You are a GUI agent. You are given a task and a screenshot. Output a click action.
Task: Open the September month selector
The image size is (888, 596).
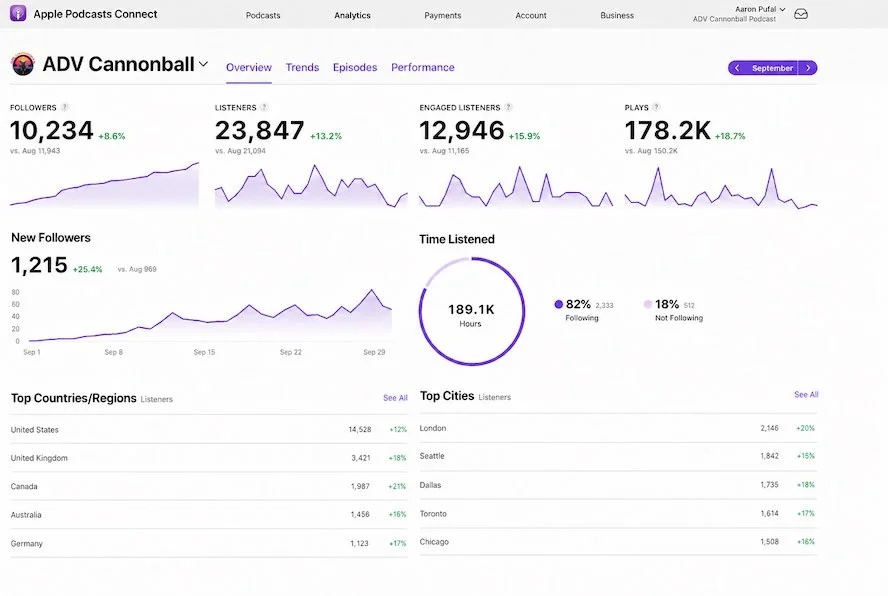pyautogui.click(x=772, y=68)
